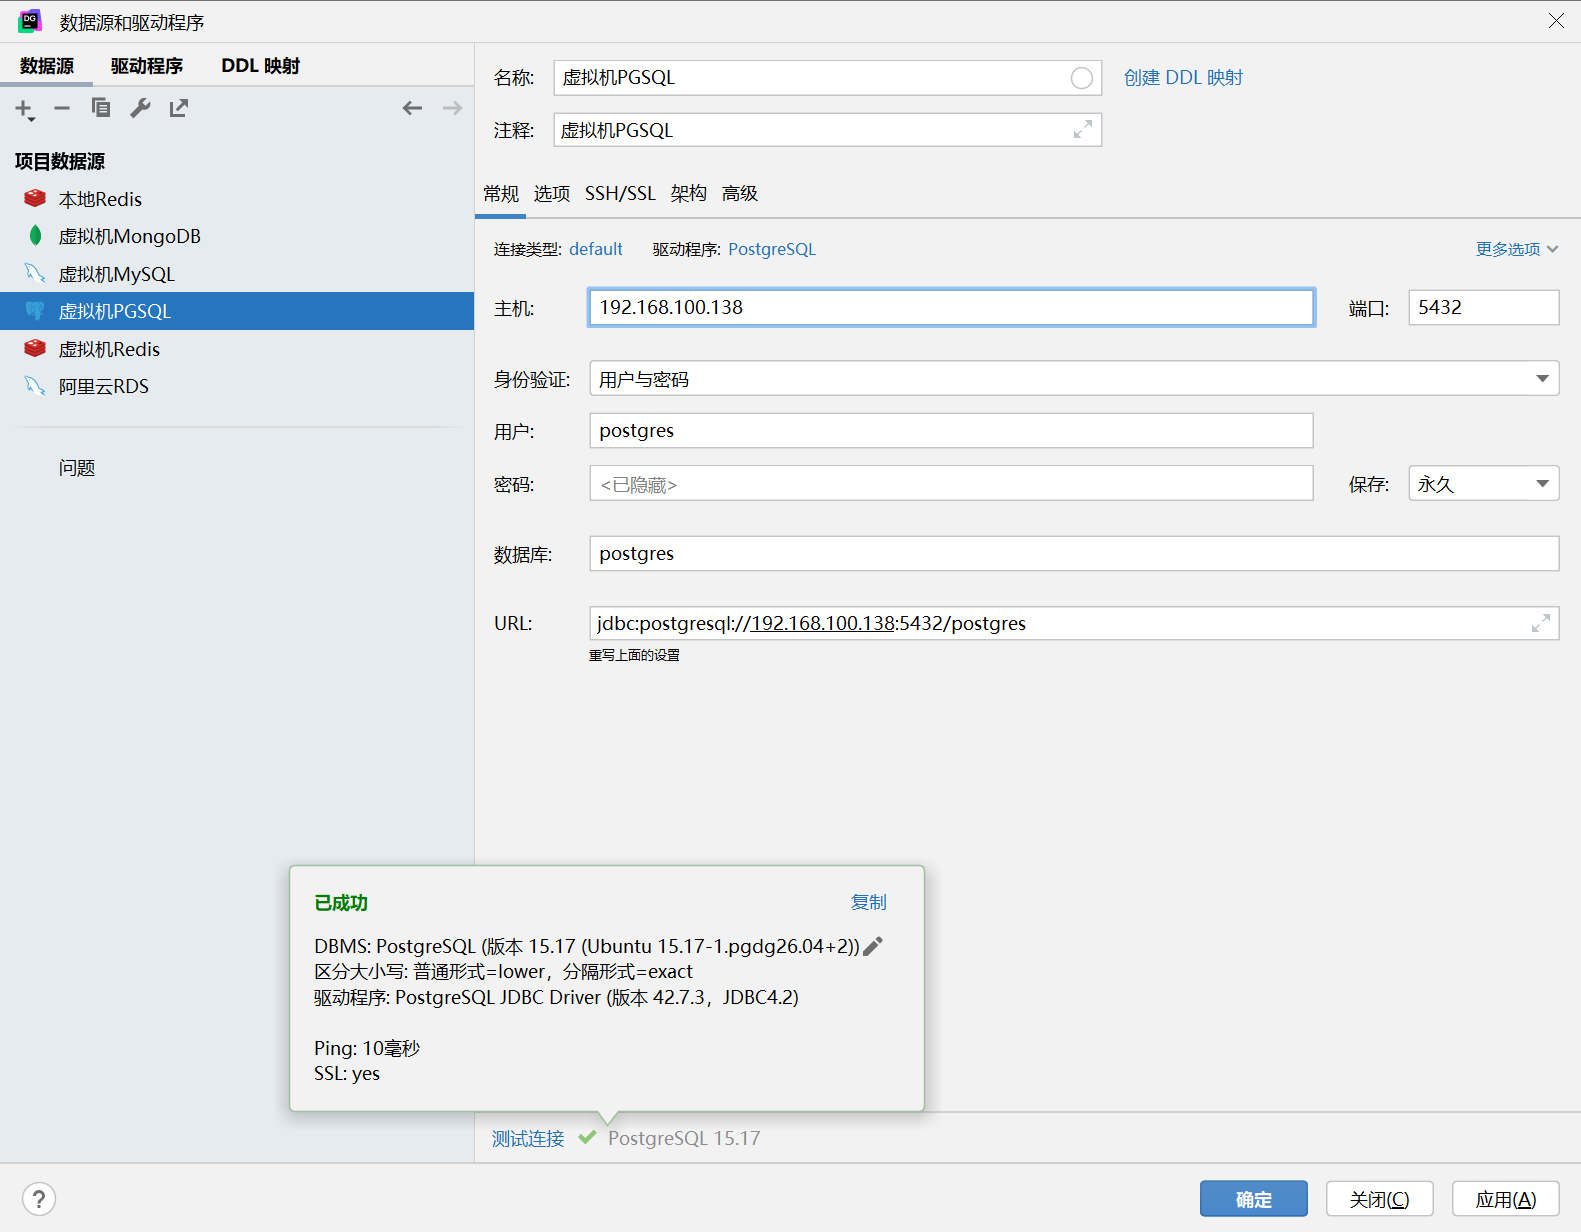Change connection type default link

click(596, 249)
